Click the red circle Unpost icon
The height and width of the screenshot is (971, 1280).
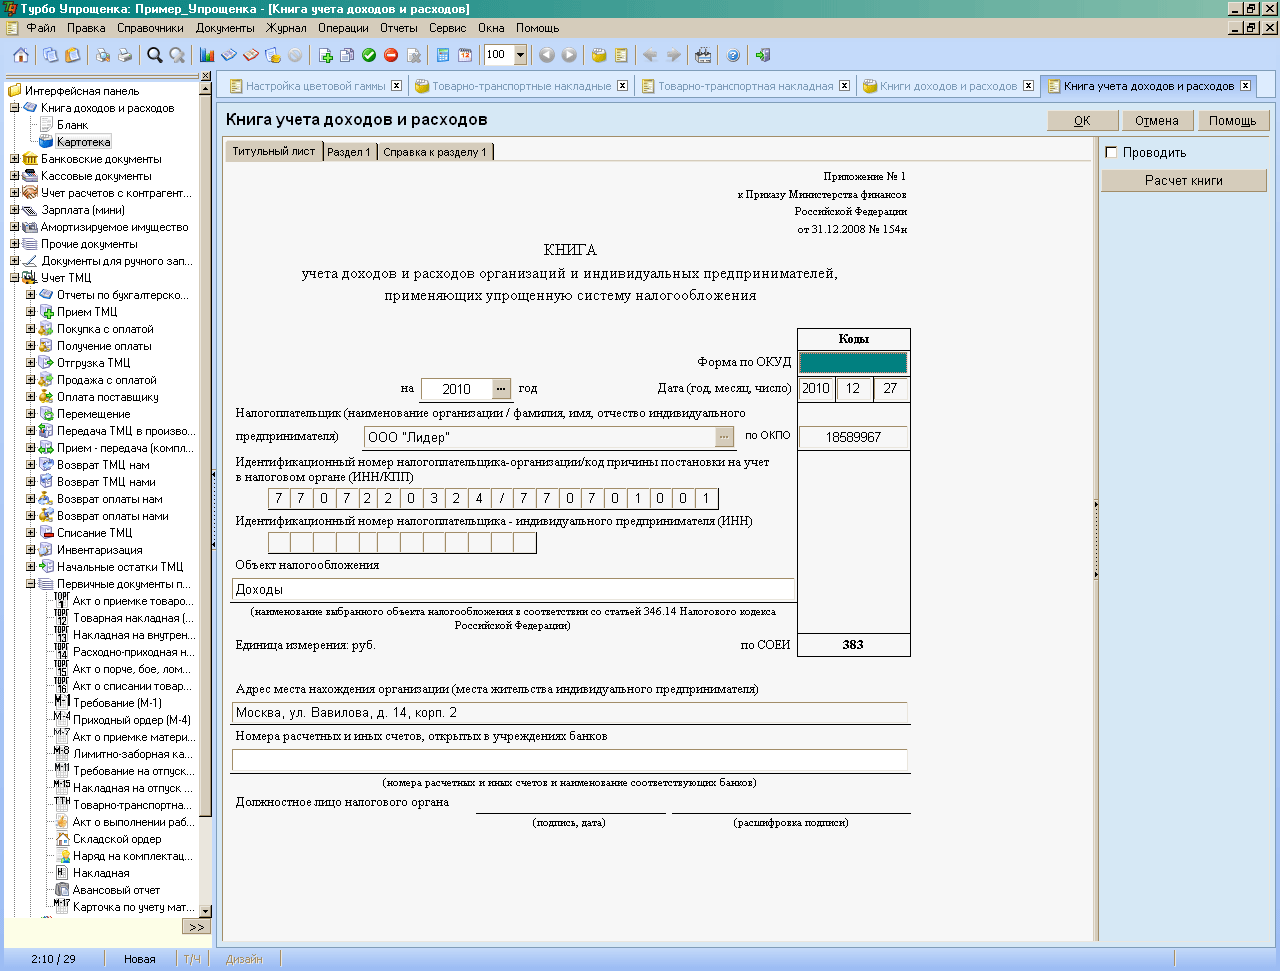(391, 55)
